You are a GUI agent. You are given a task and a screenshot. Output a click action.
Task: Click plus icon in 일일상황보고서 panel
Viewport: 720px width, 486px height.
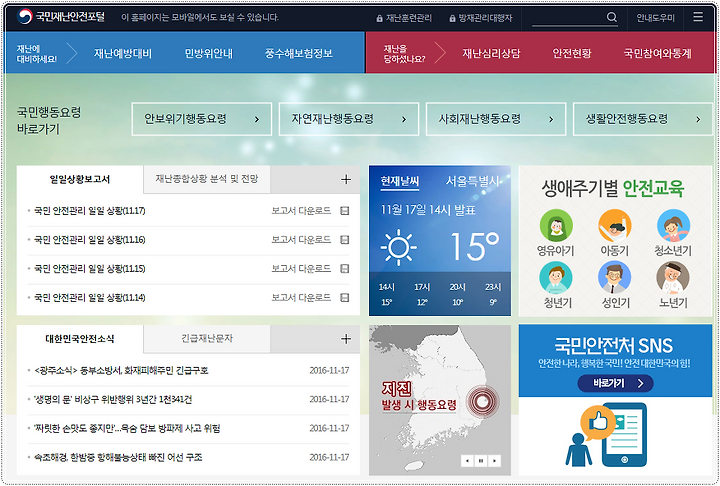click(346, 179)
